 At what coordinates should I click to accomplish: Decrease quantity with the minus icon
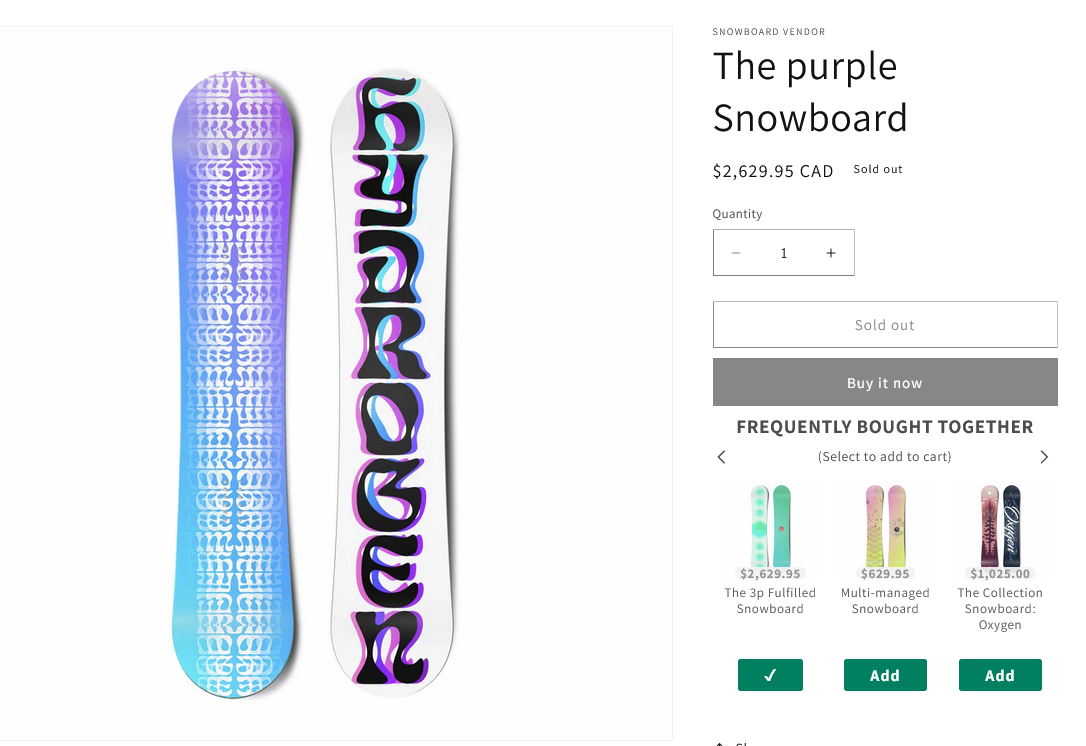(736, 253)
